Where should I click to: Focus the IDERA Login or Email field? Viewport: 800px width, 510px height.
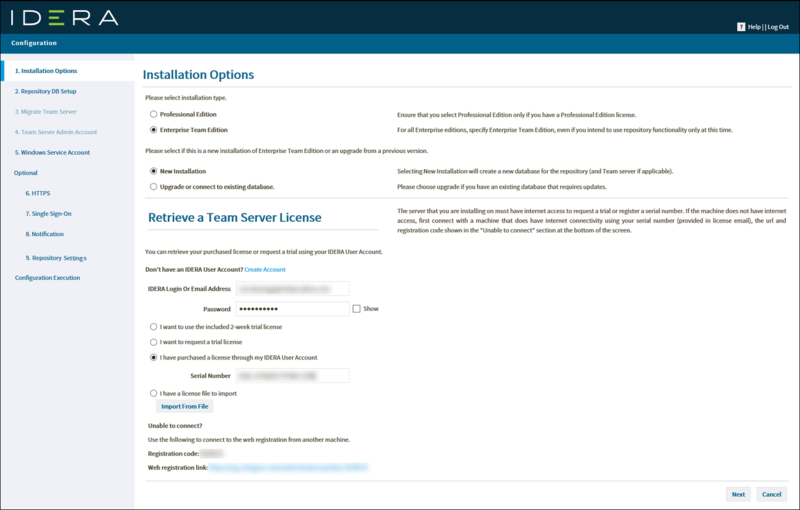click(x=293, y=289)
